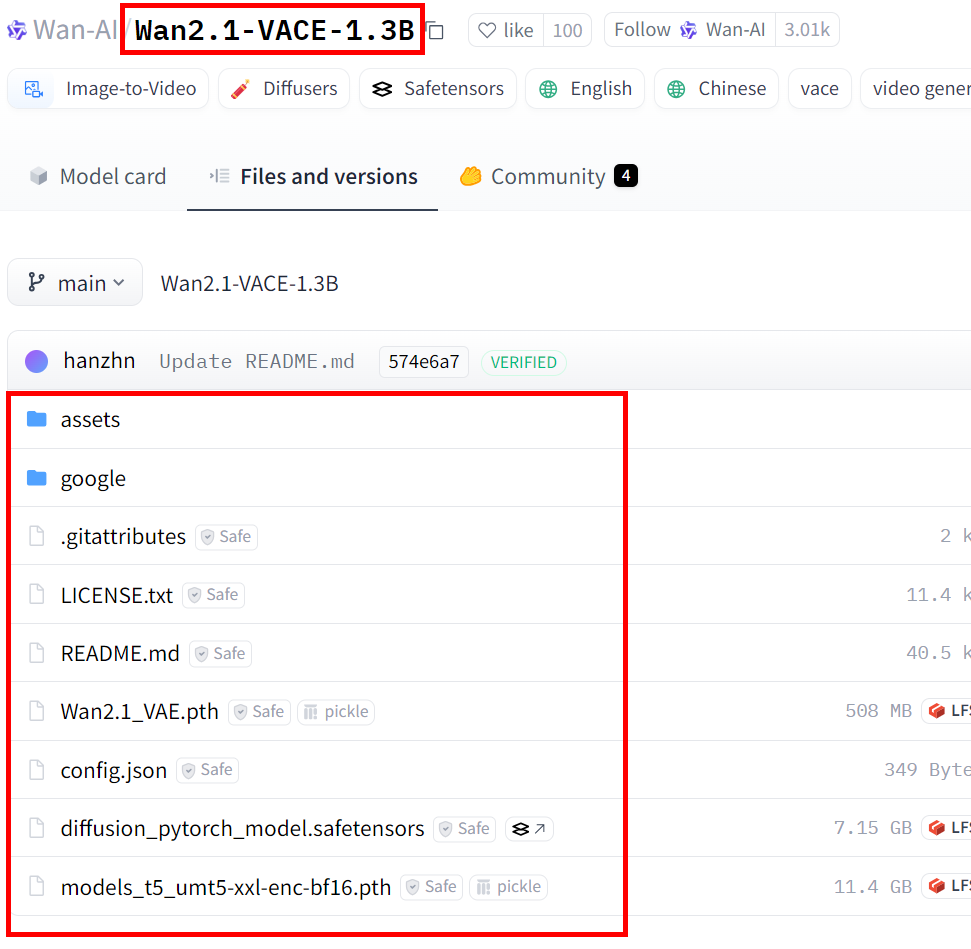The height and width of the screenshot is (949, 971).
Task: Follow the Wan-AI organization
Action: coord(690,30)
